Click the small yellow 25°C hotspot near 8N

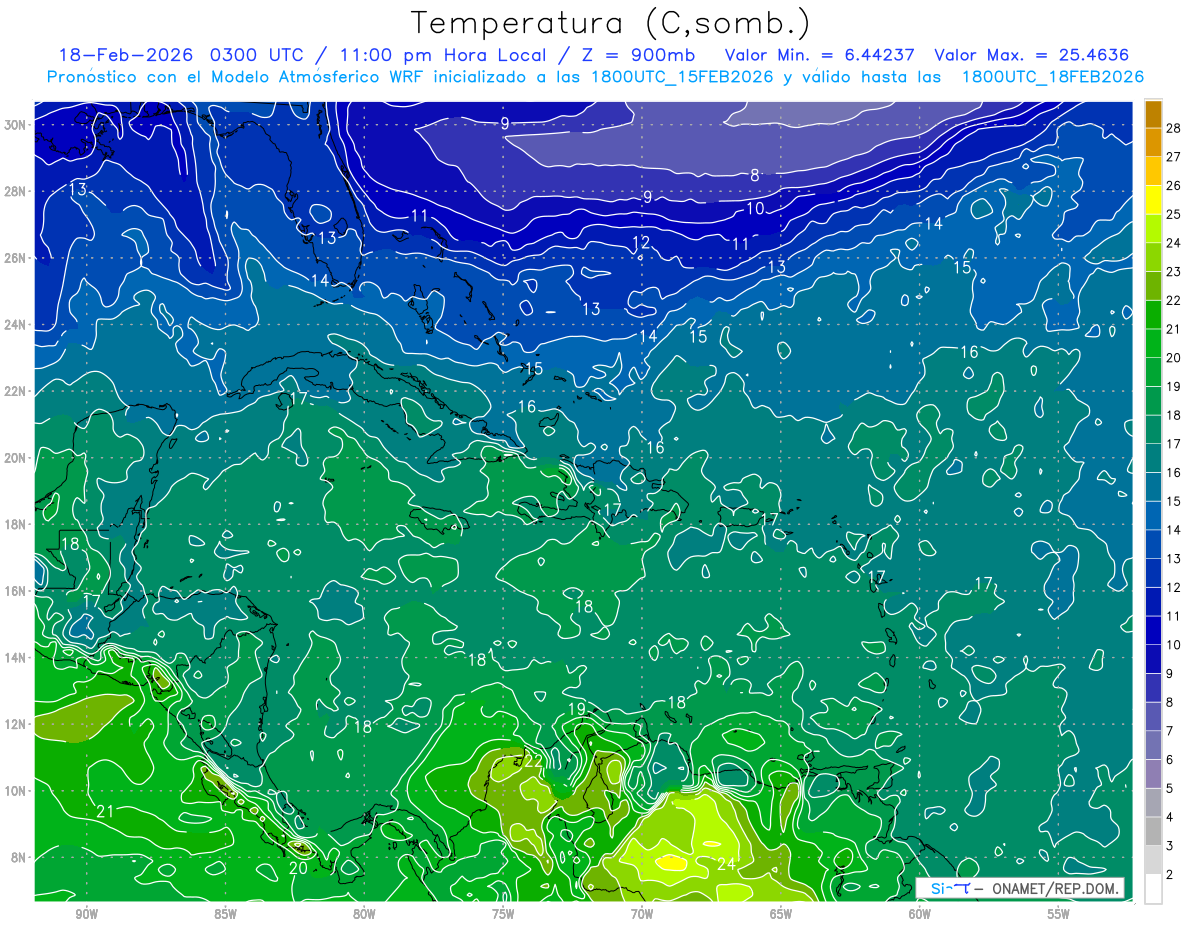coord(671,861)
